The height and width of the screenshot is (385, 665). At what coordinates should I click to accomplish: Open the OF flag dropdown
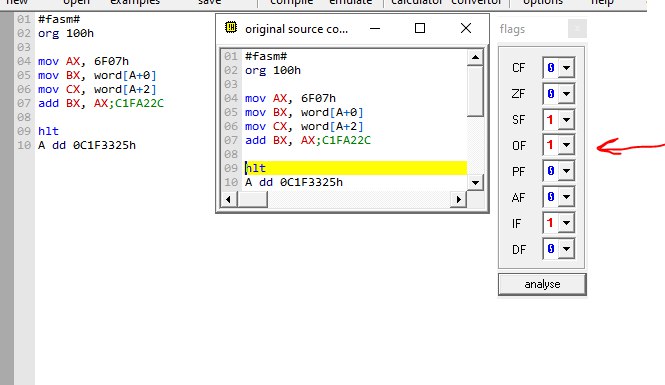point(567,145)
